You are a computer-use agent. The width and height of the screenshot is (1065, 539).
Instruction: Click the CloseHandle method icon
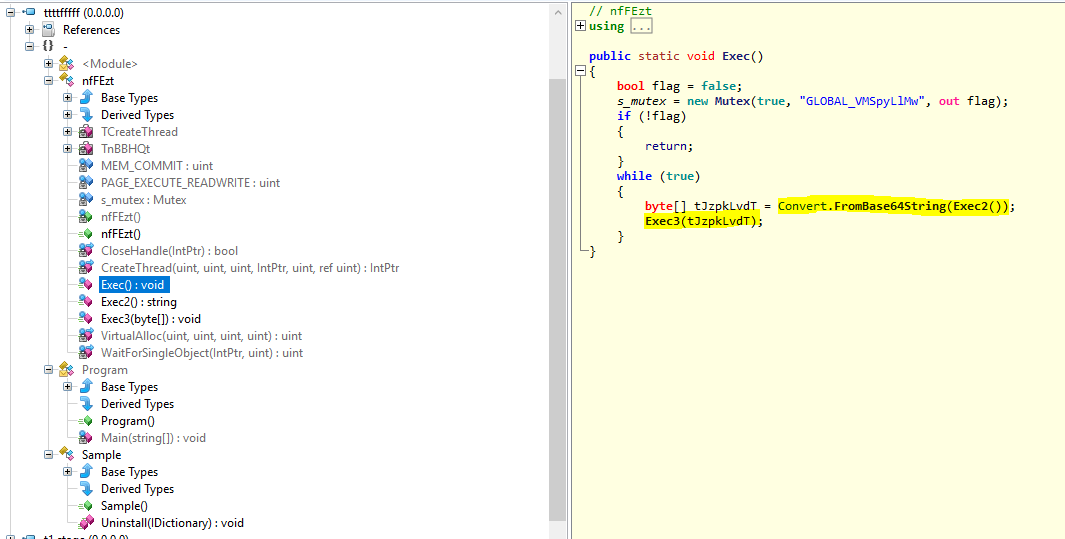point(86,250)
